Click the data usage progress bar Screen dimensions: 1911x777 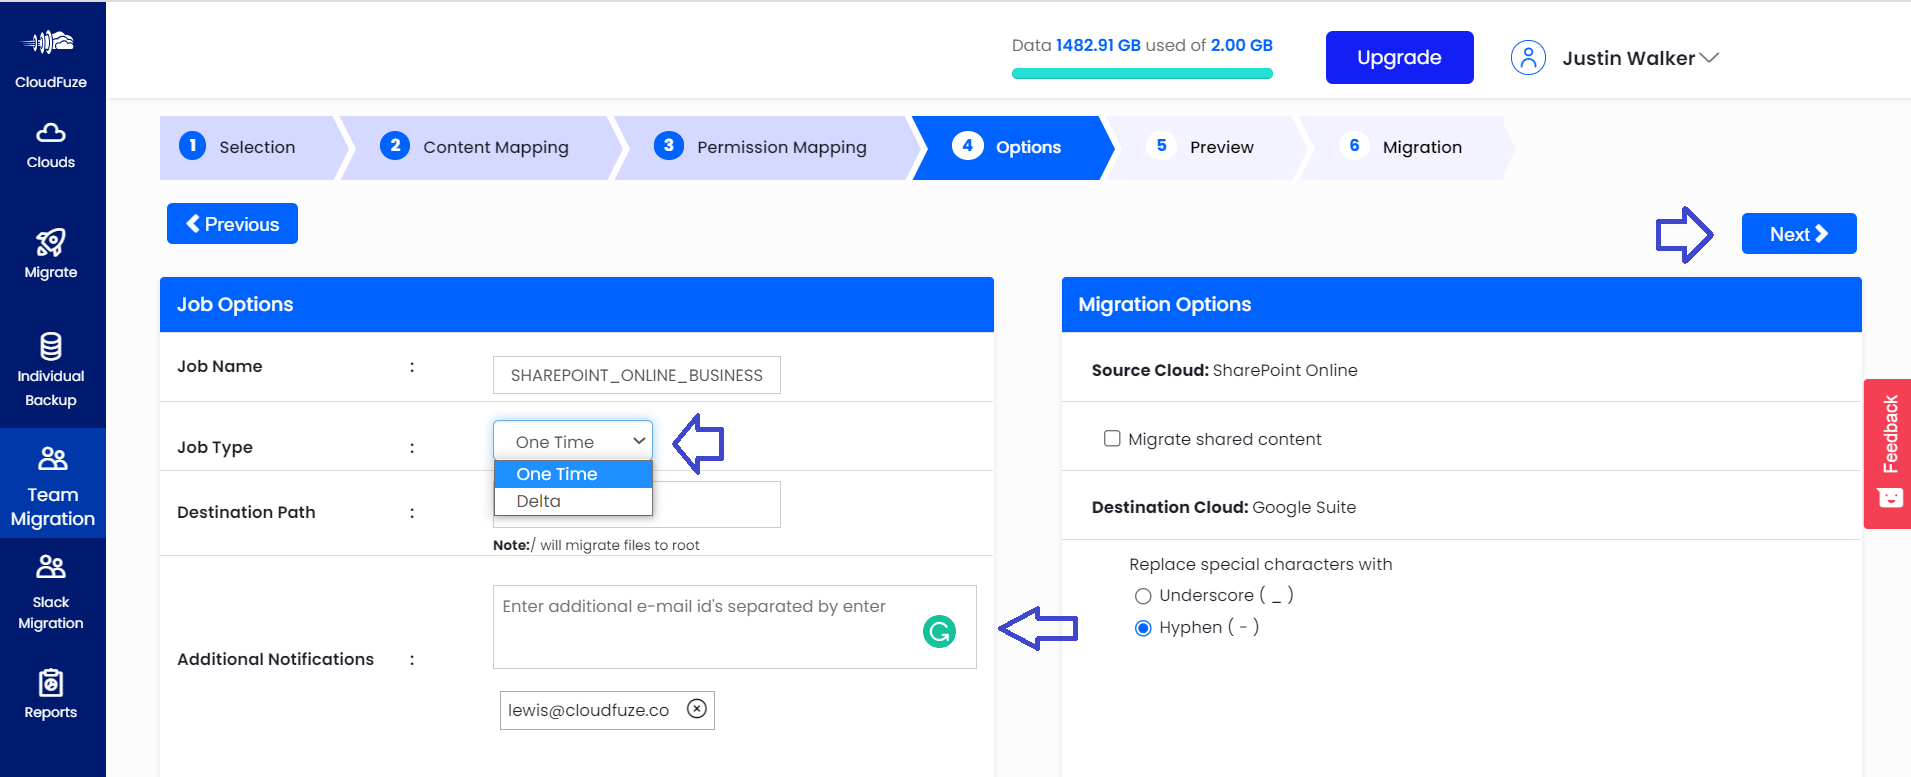coord(1142,73)
